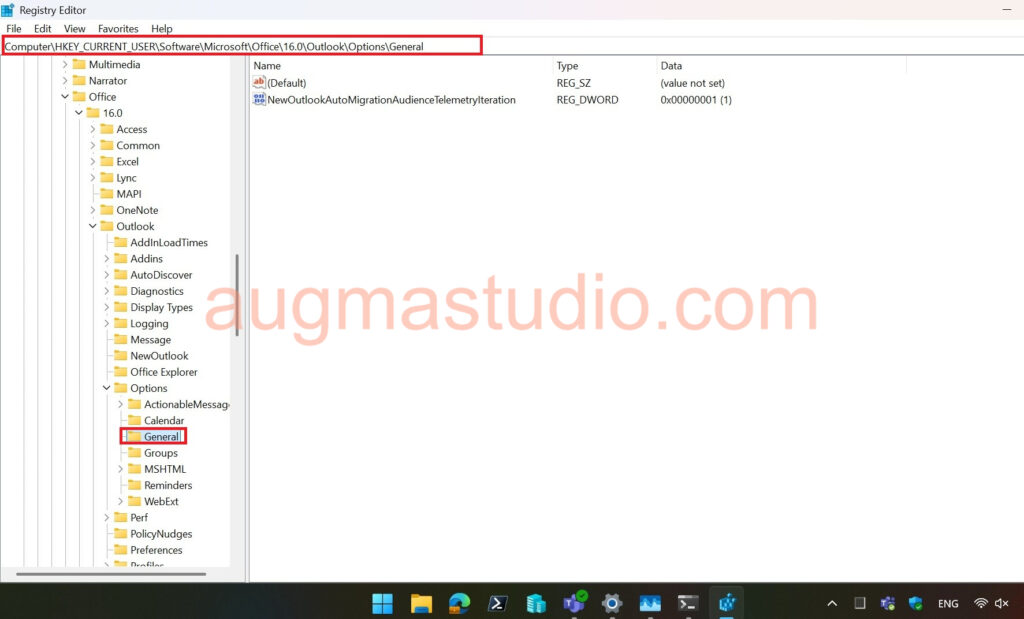The image size is (1024, 619).
Task: Select the NewOutlookAutoMigrationAudienceTelemetryIteration DWORD value icon
Action: pos(260,100)
